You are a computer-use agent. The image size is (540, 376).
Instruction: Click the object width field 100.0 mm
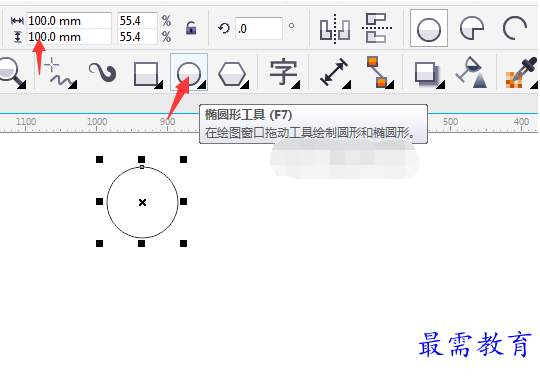point(69,21)
